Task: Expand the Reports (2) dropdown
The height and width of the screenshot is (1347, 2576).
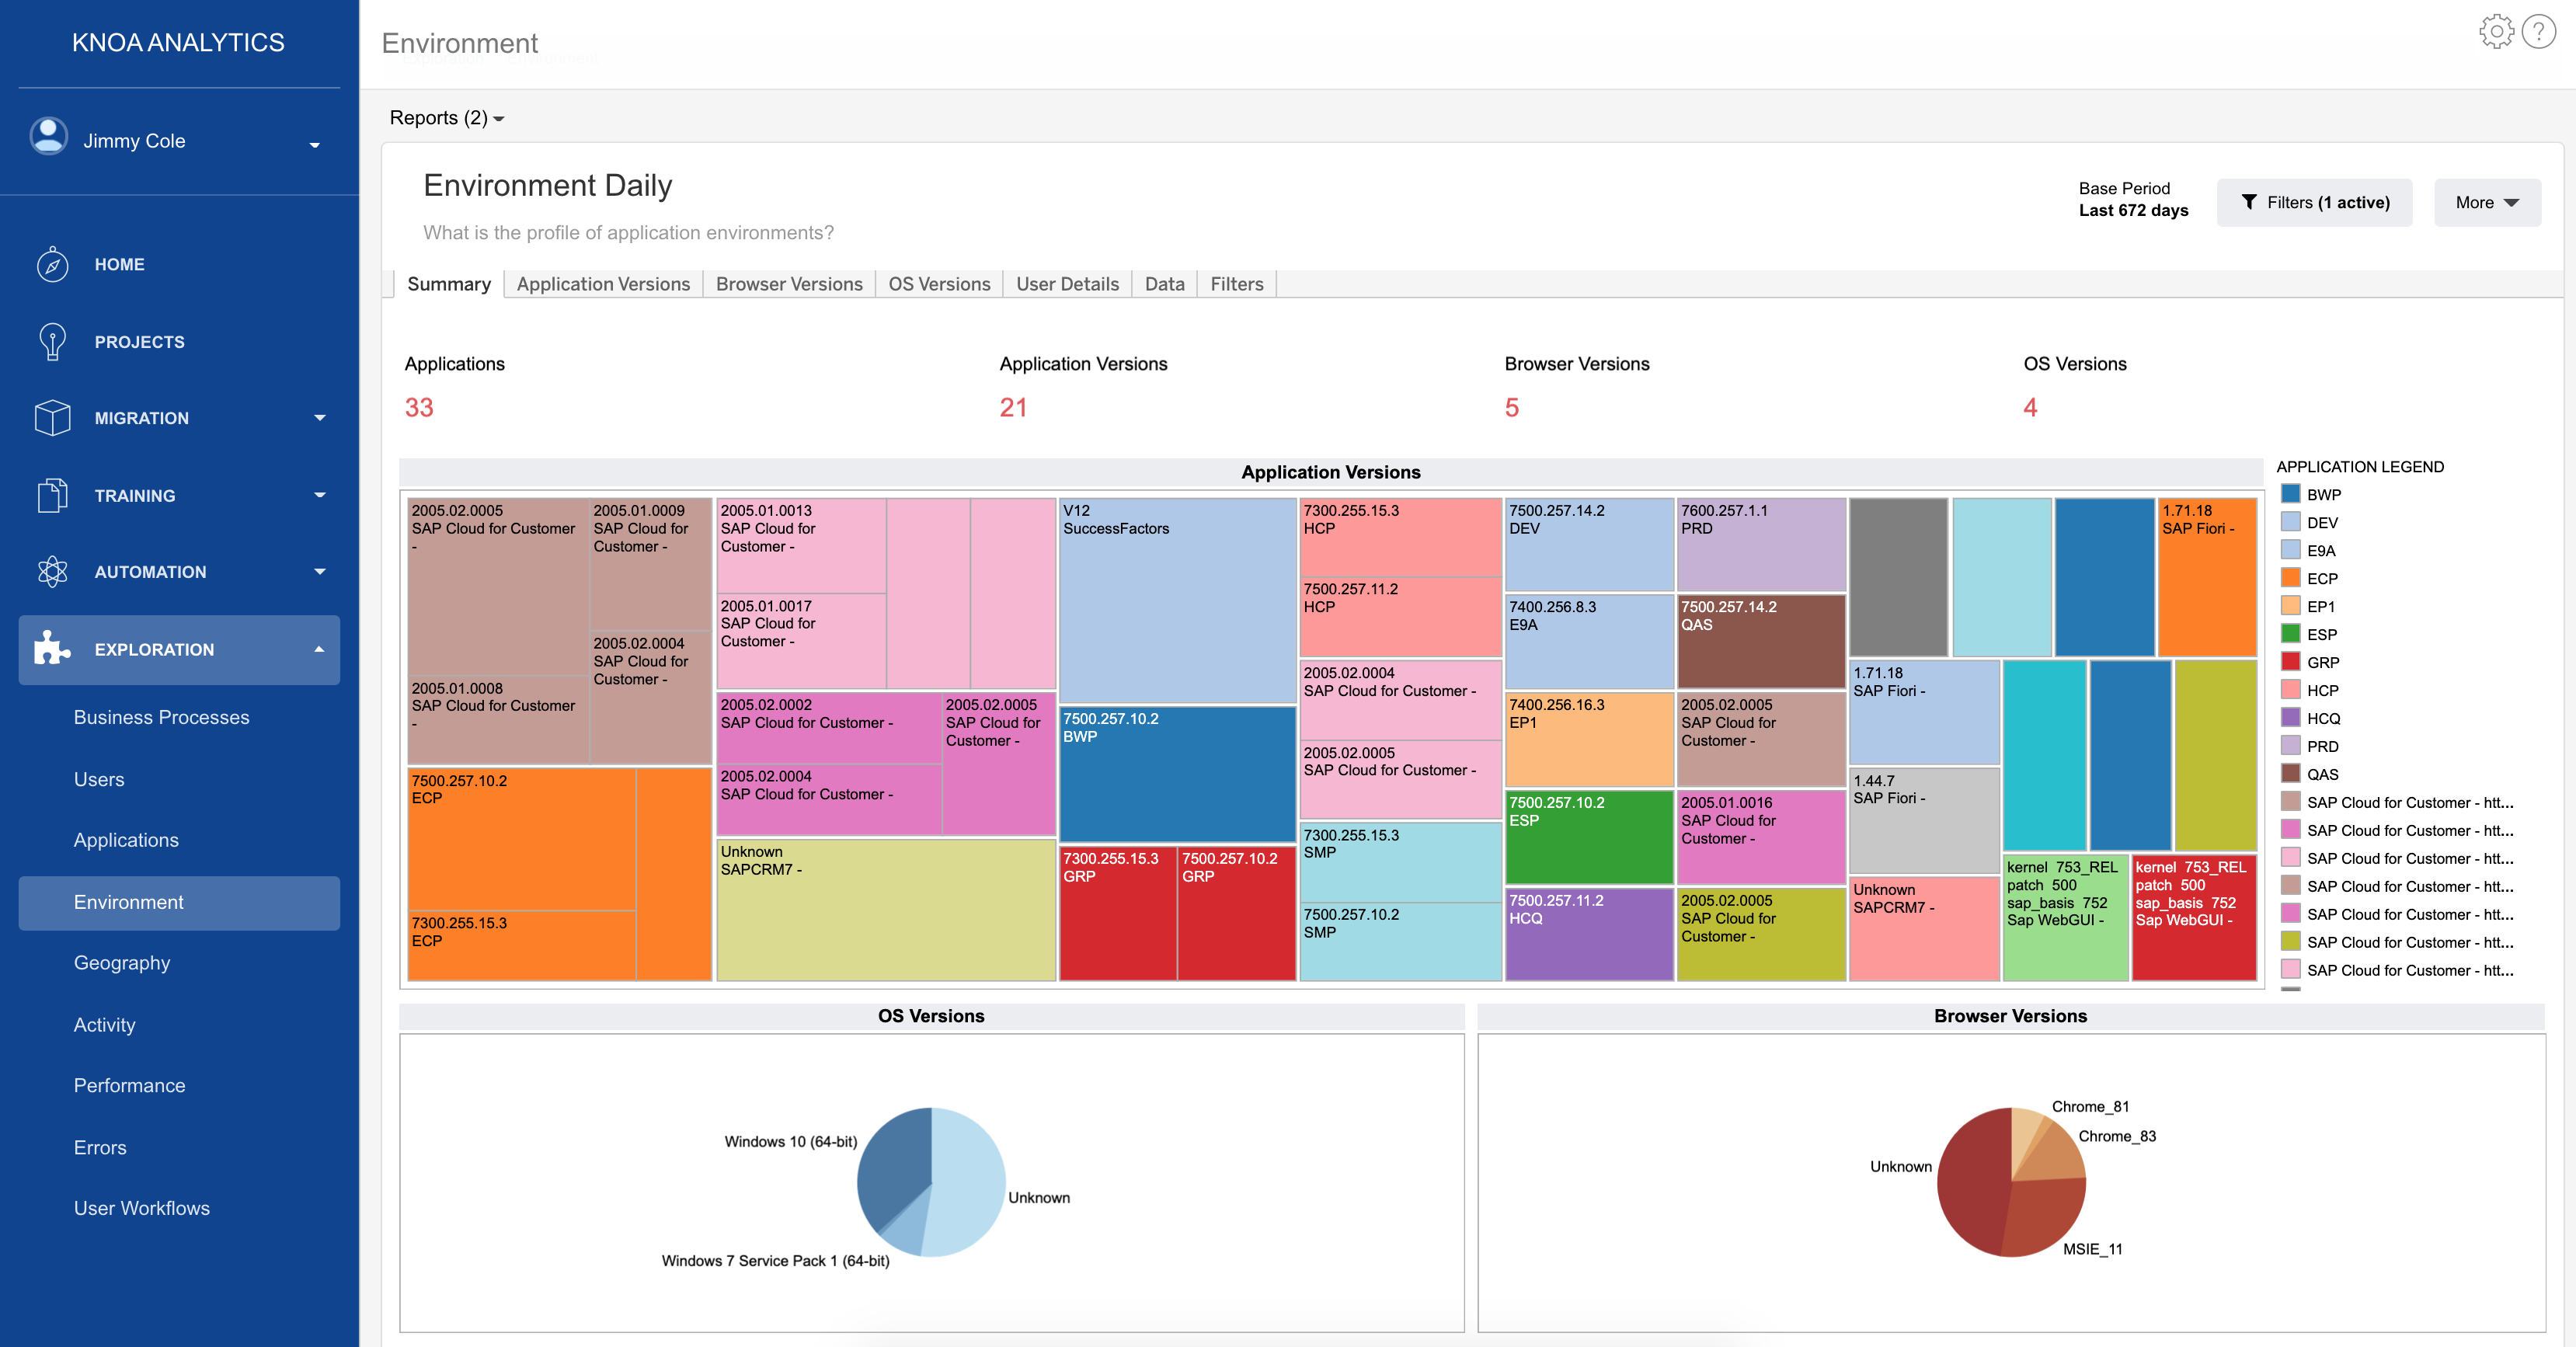Action: point(446,118)
